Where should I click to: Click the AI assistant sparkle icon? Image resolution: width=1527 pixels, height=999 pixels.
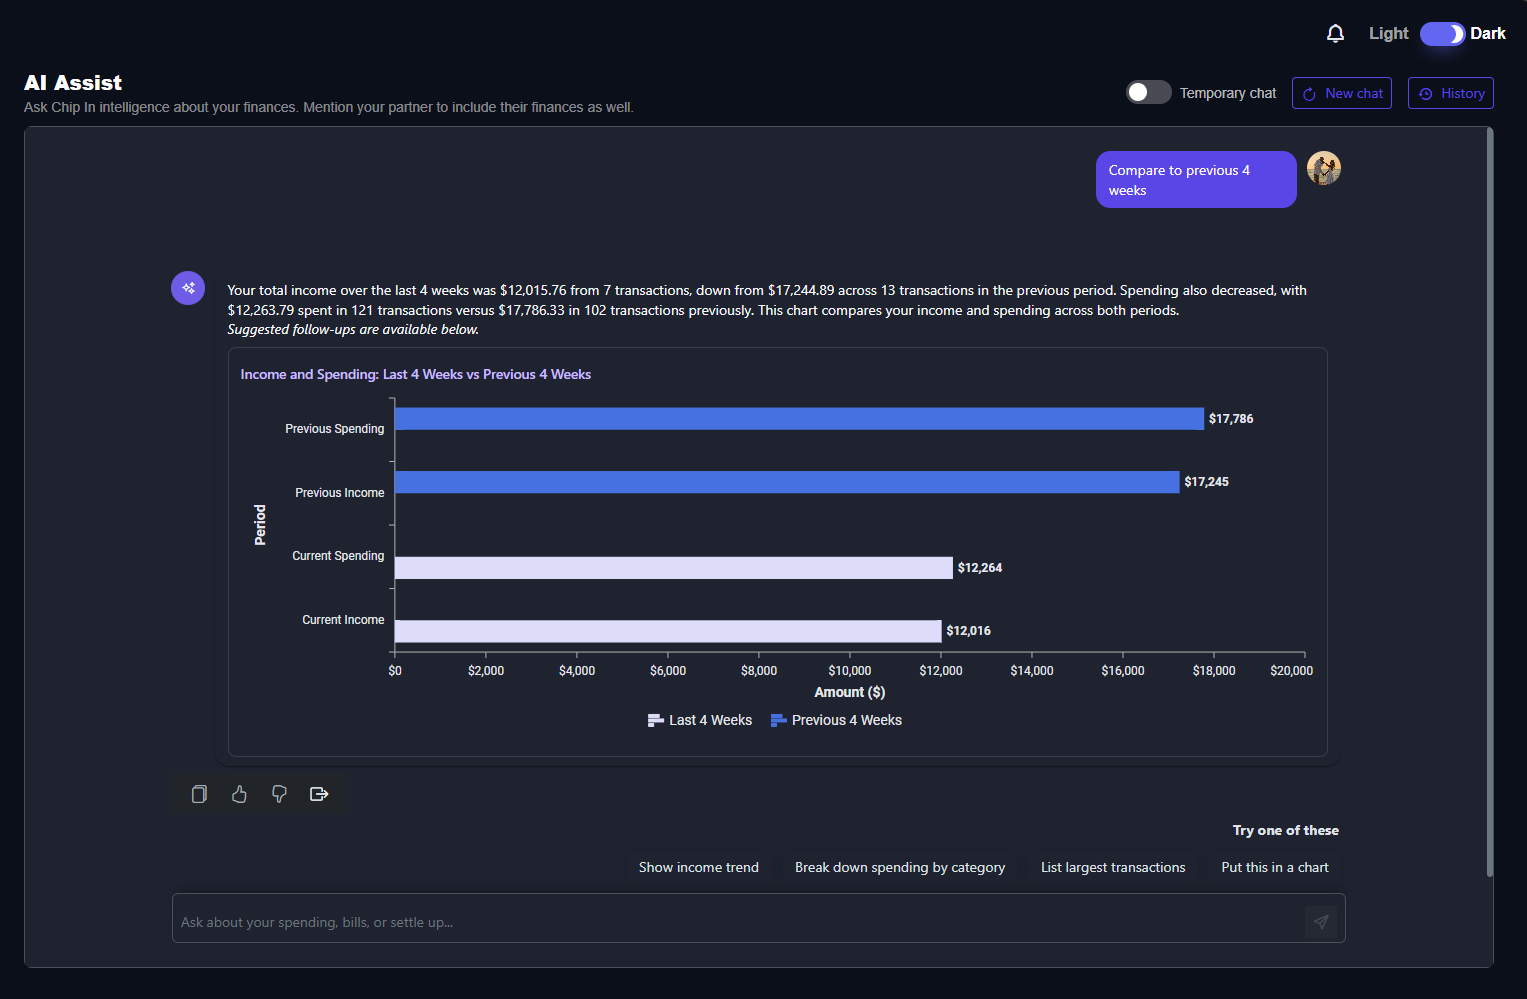click(188, 288)
